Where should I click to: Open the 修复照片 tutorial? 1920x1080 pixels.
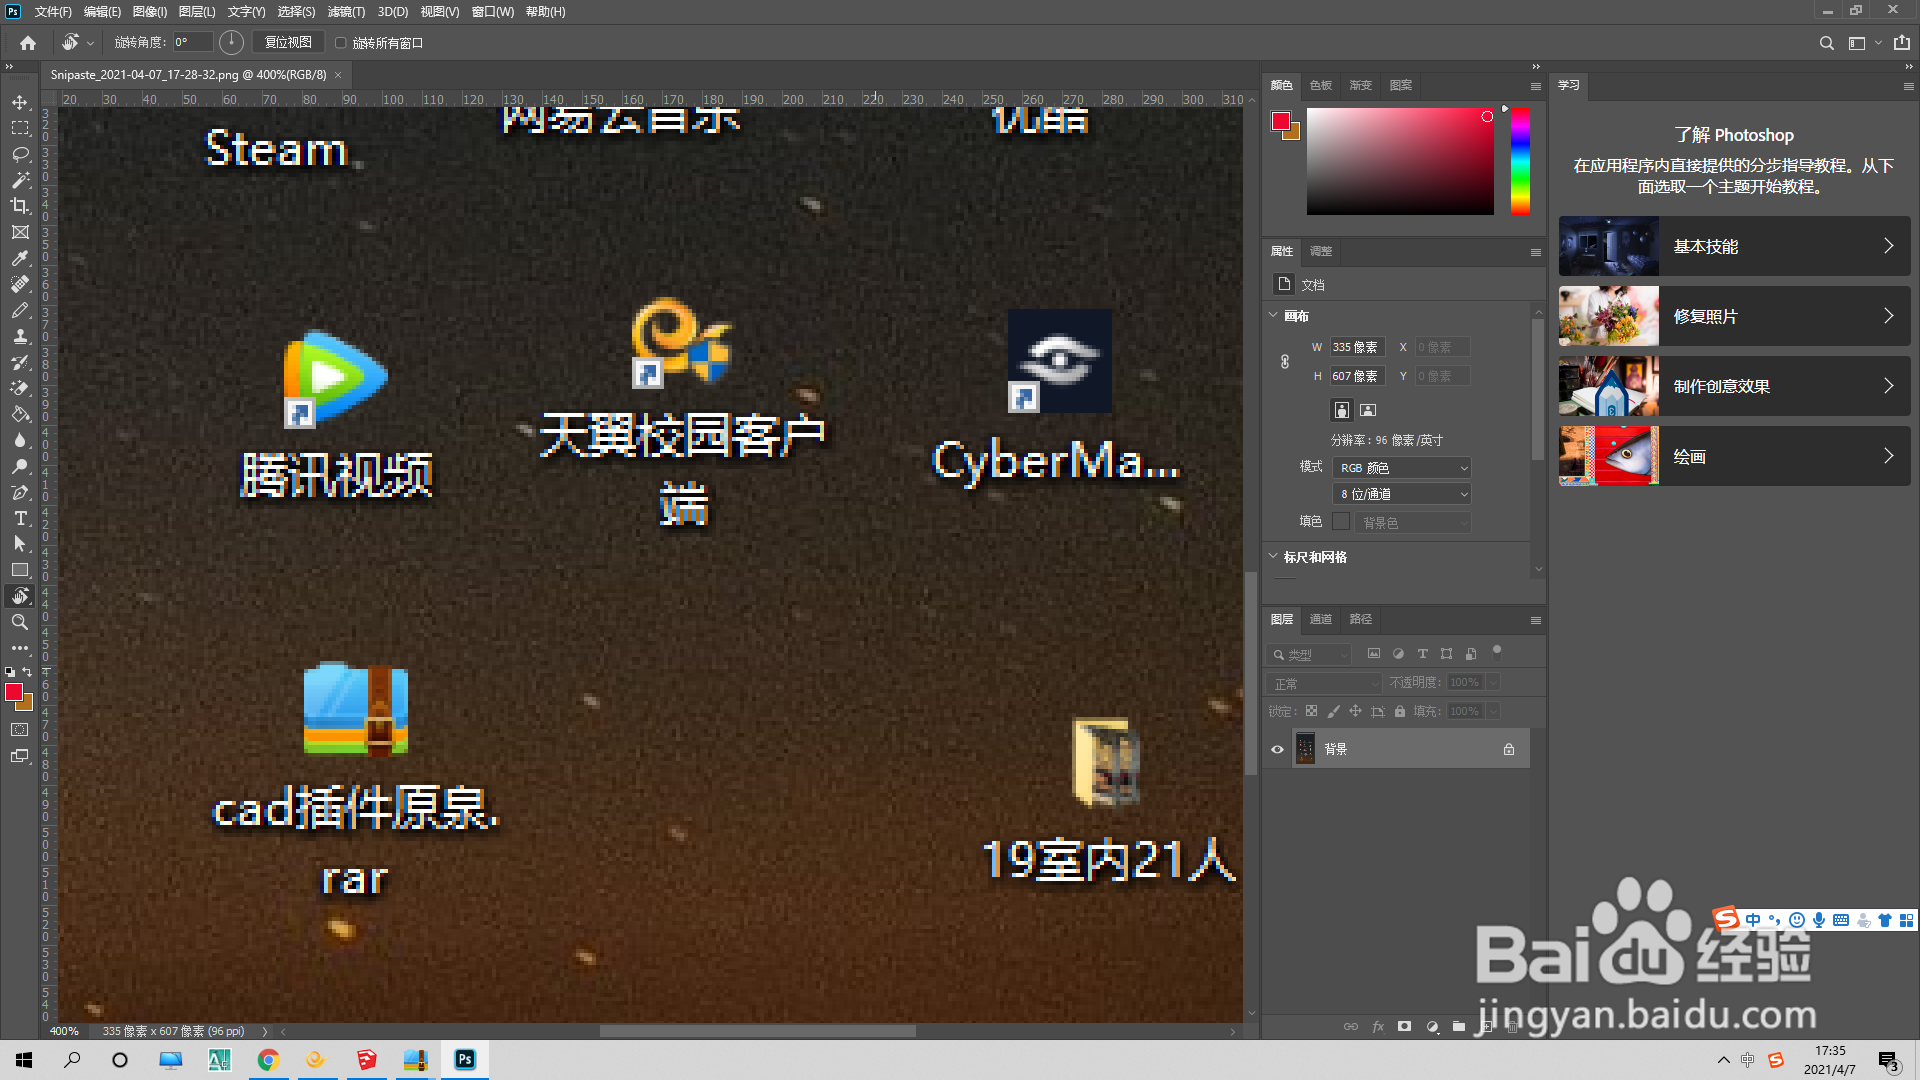[1734, 316]
